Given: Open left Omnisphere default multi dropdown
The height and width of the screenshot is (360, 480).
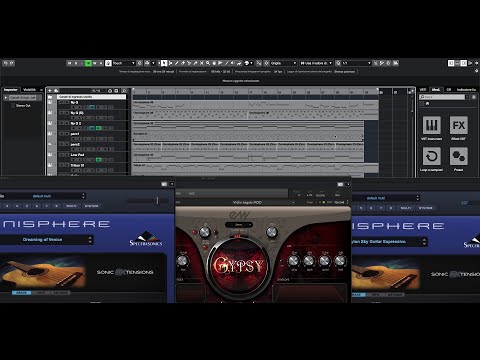Looking at the screenshot, I should 43,196.
